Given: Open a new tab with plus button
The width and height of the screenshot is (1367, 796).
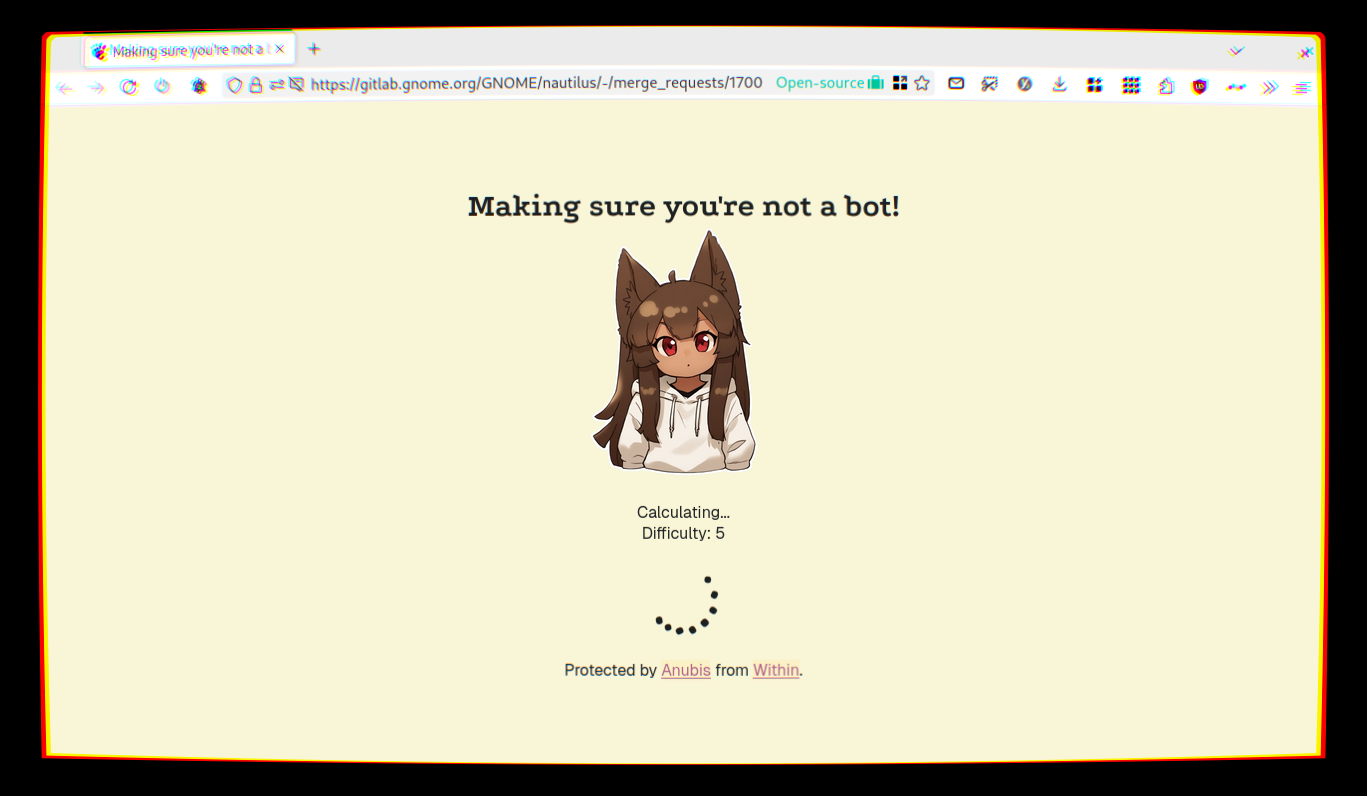Looking at the screenshot, I should click(314, 49).
